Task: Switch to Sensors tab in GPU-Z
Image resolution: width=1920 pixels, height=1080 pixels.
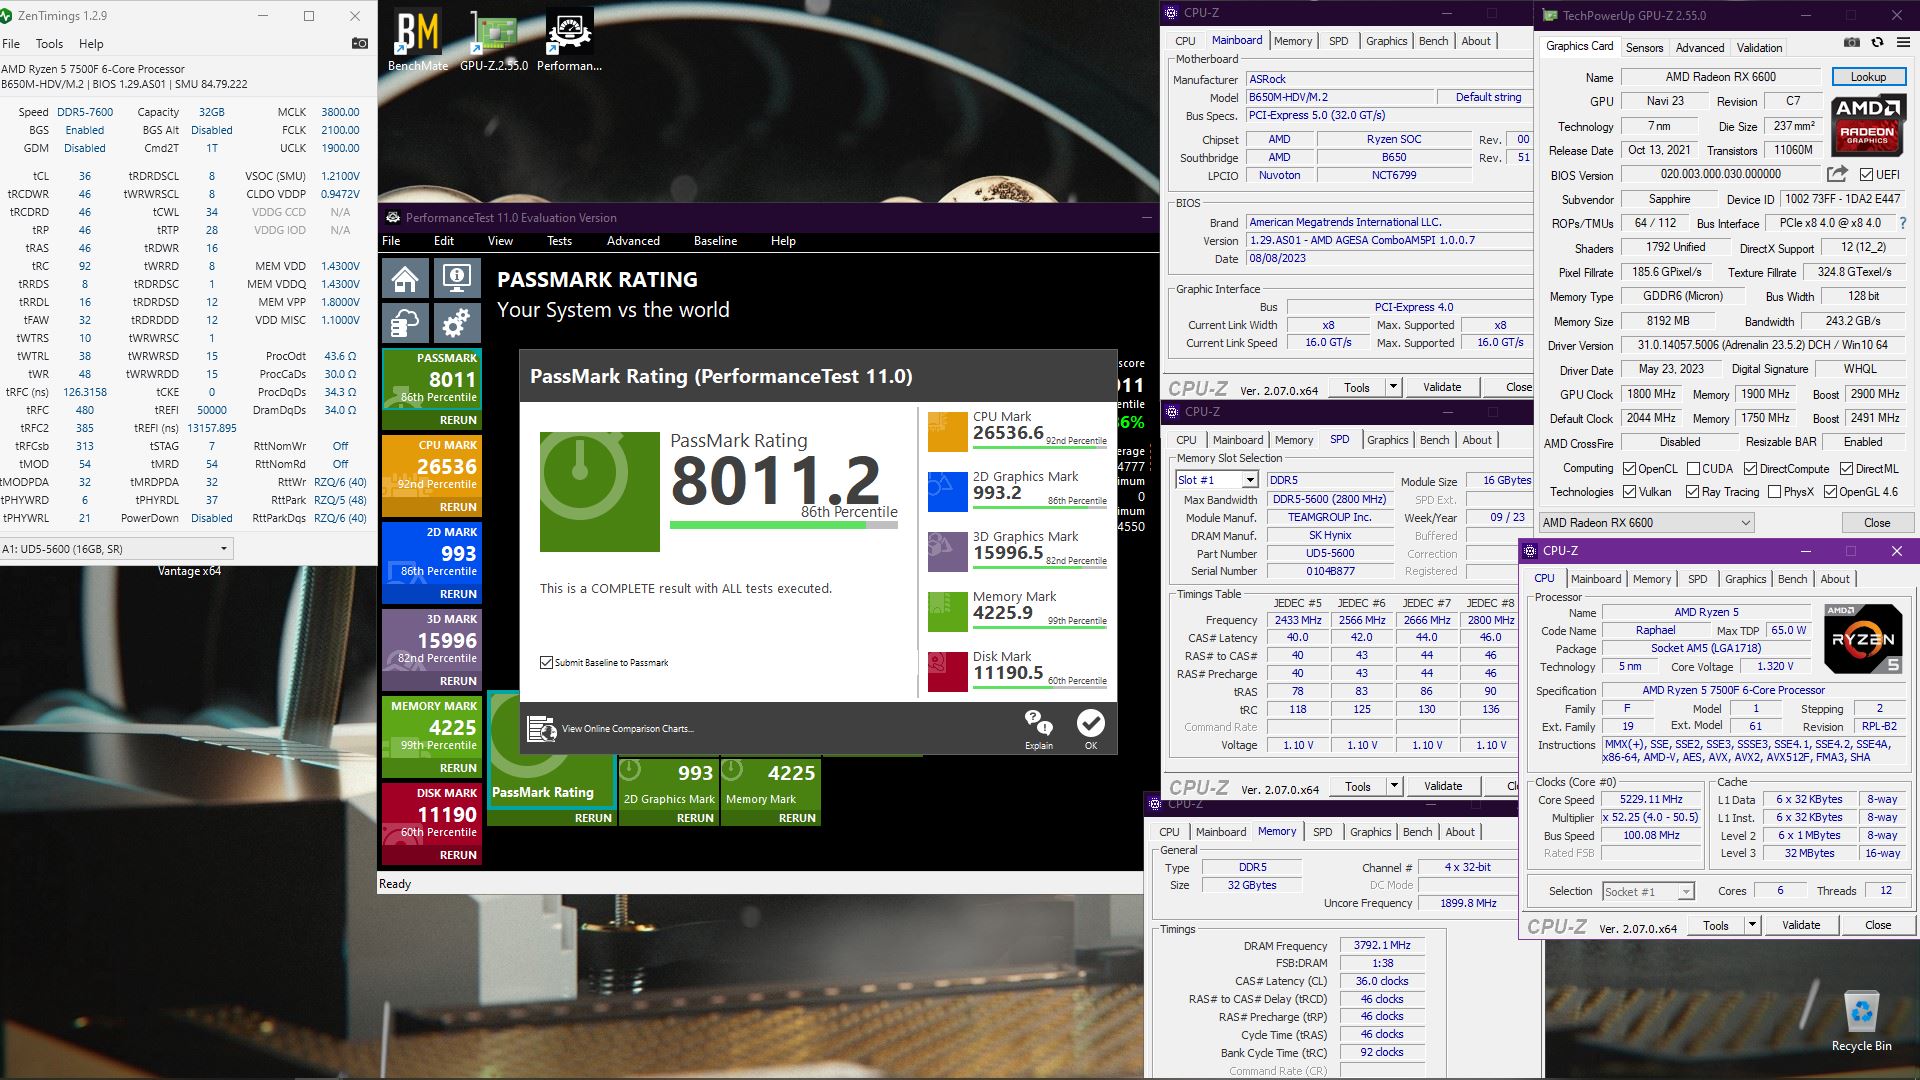Action: coord(1644,47)
